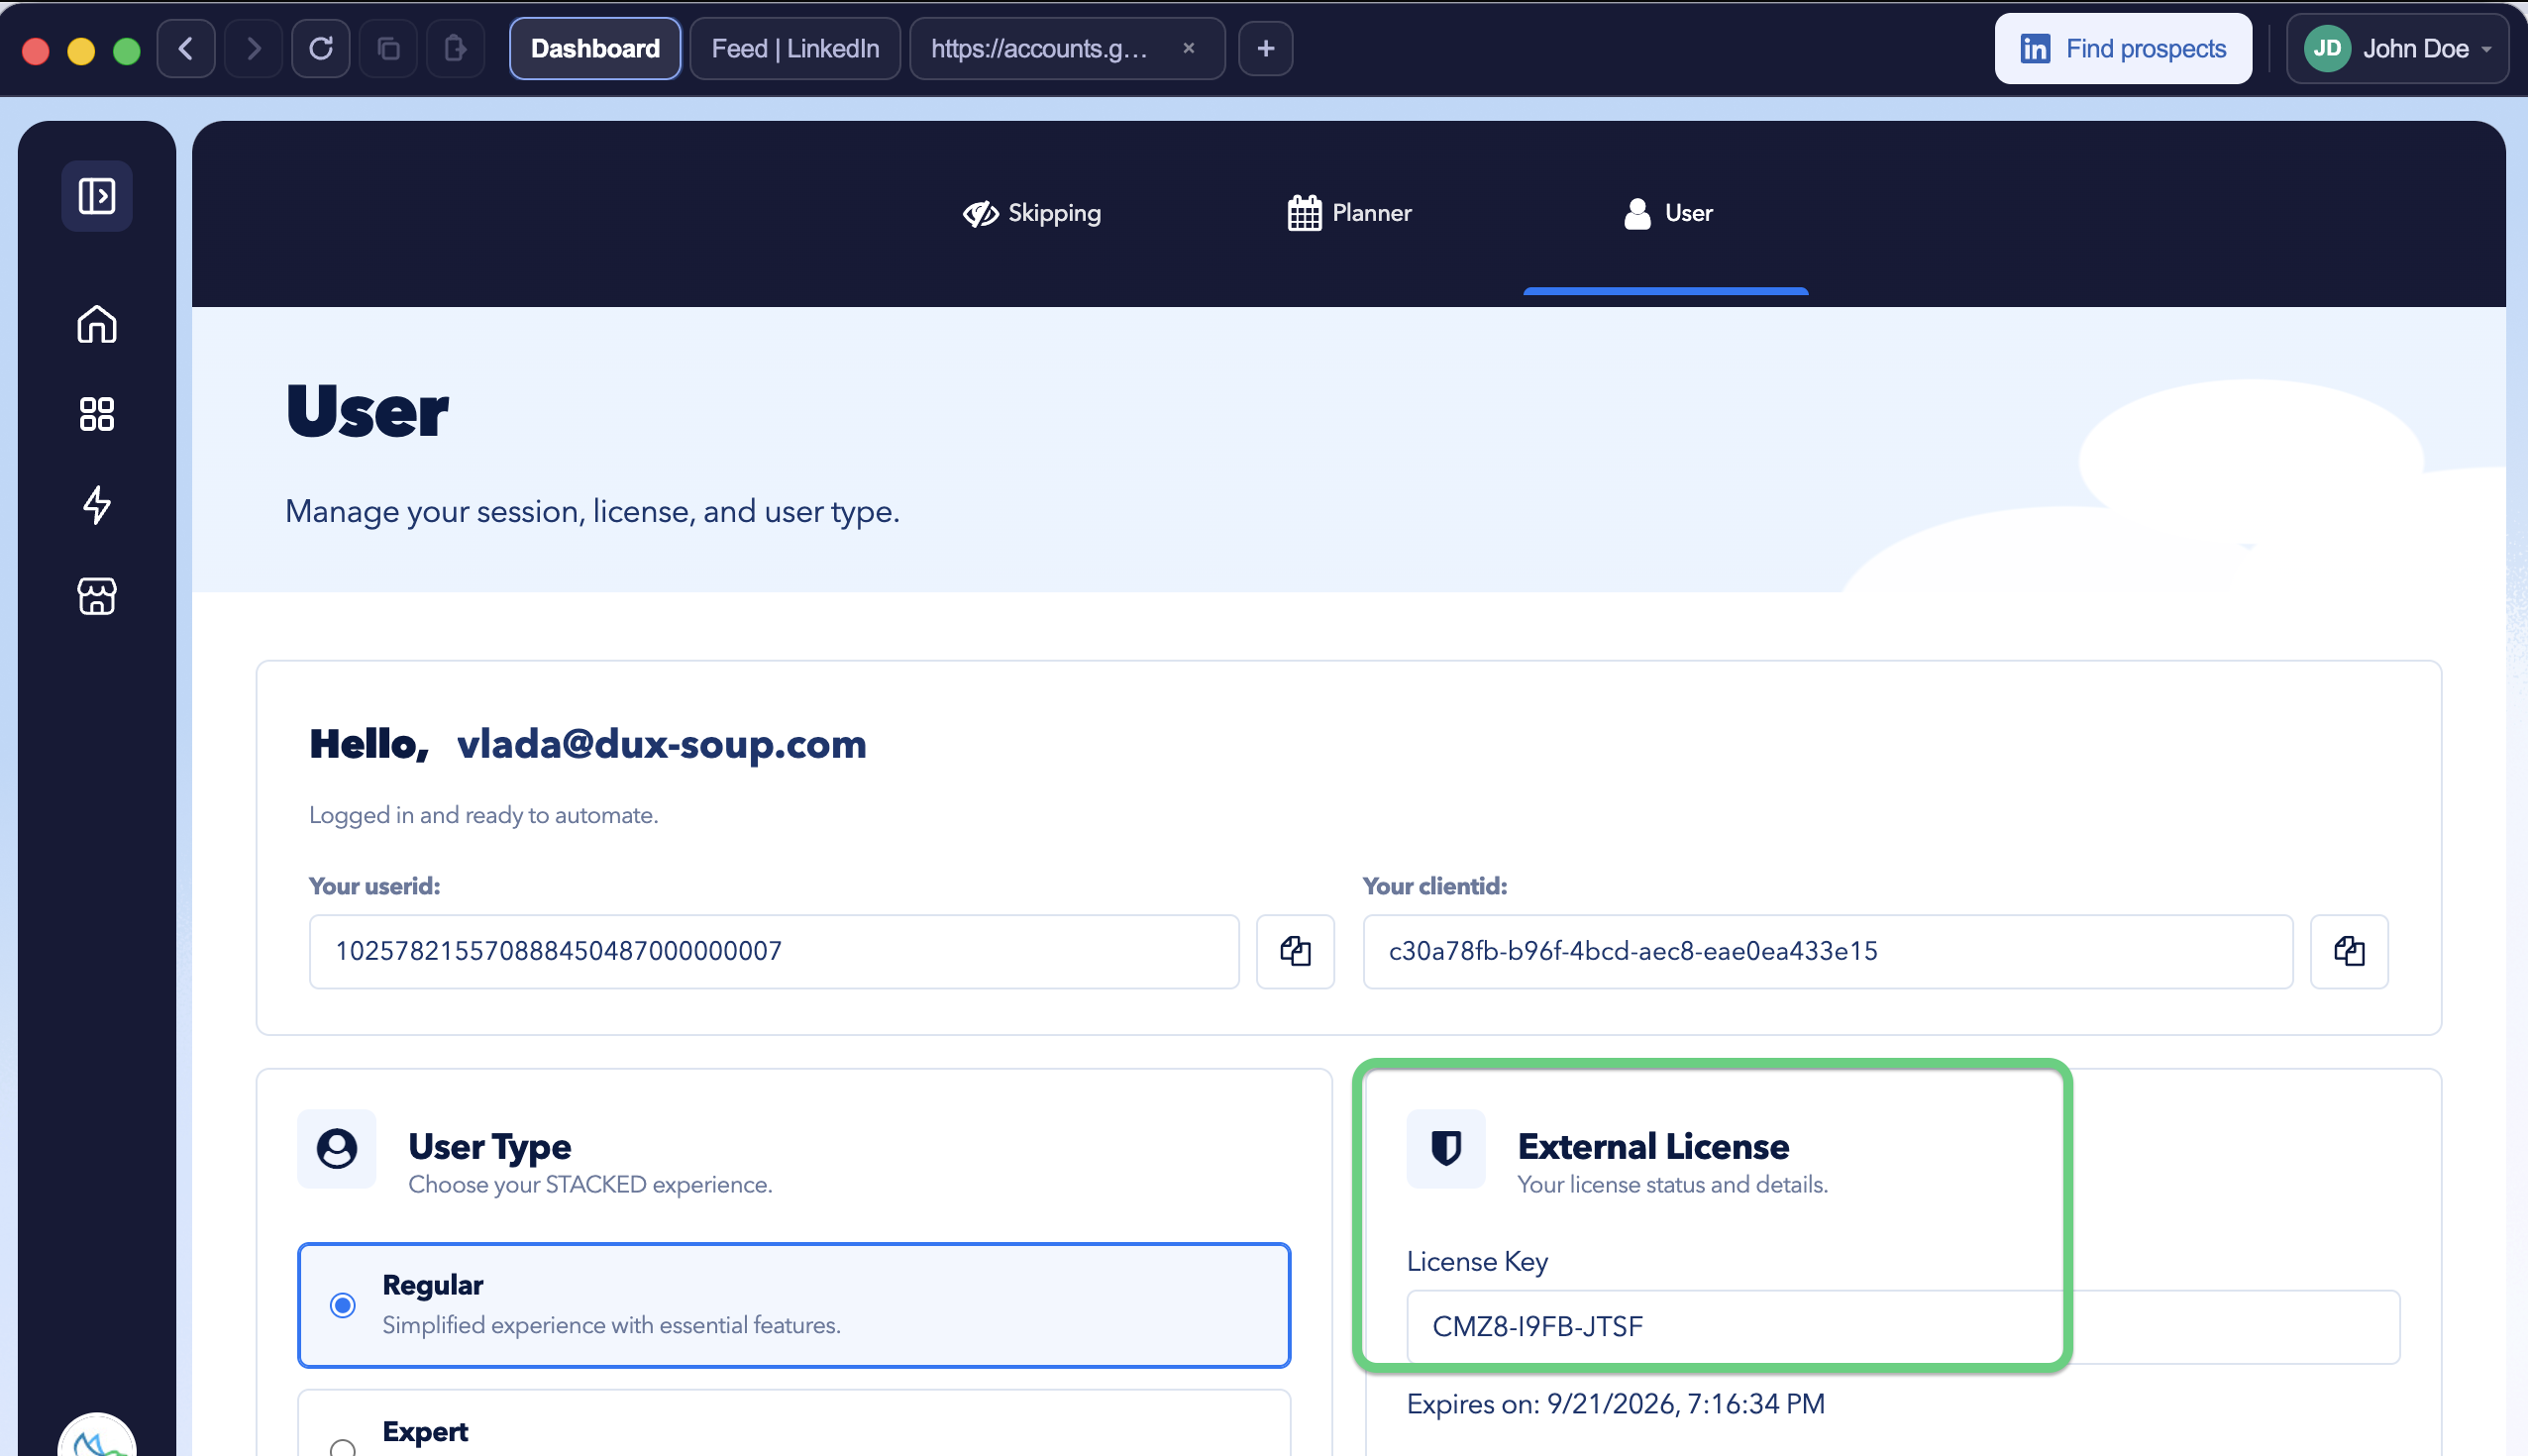Click the shield icon beside External License
2528x1456 pixels.
pos(1446,1148)
